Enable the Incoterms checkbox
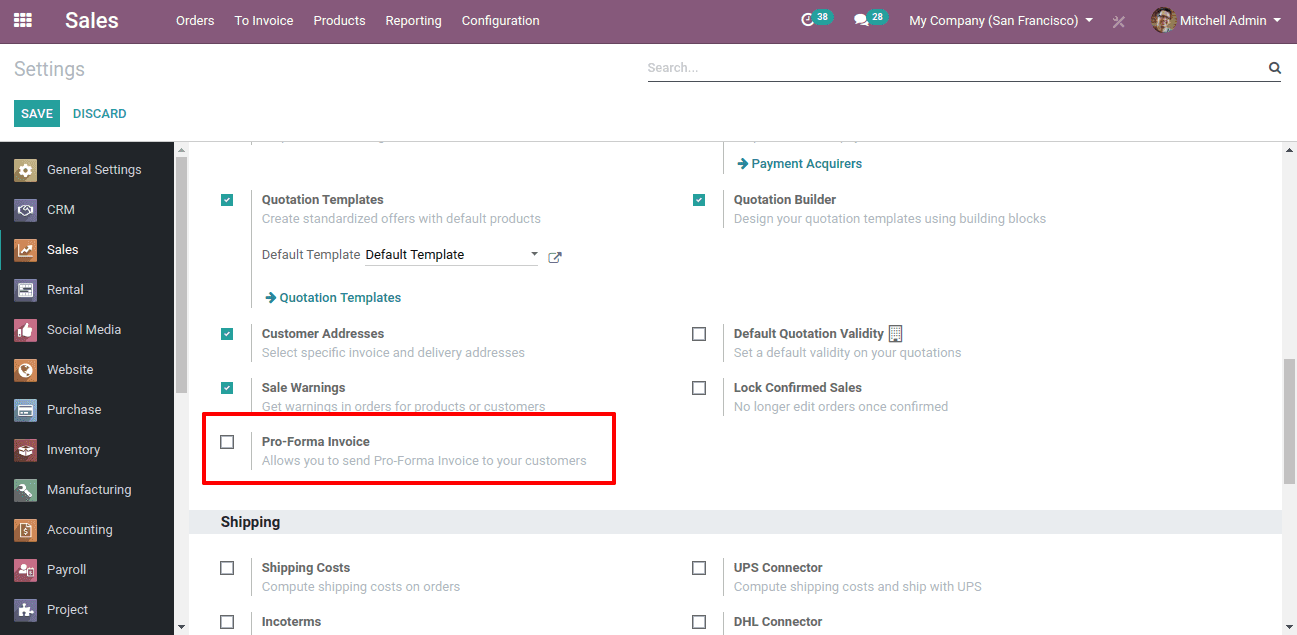Screen dimensions: 1297x635 click(x=227, y=622)
